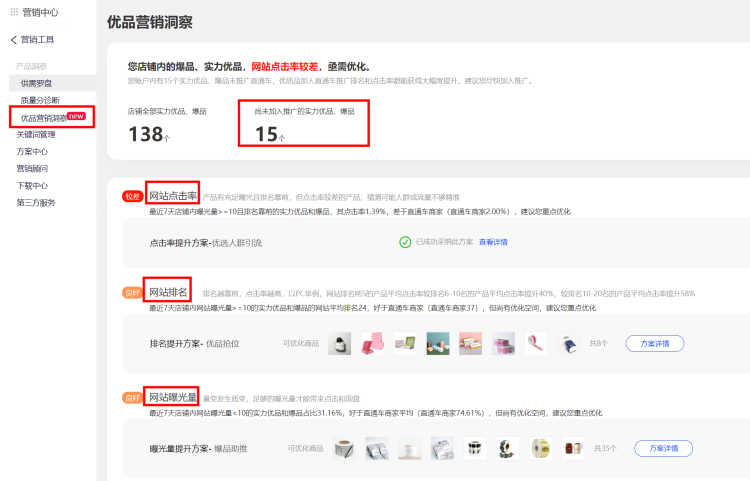
Task: Open first product thumbnail in 排名提升方案 row
Action: (x=341, y=344)
